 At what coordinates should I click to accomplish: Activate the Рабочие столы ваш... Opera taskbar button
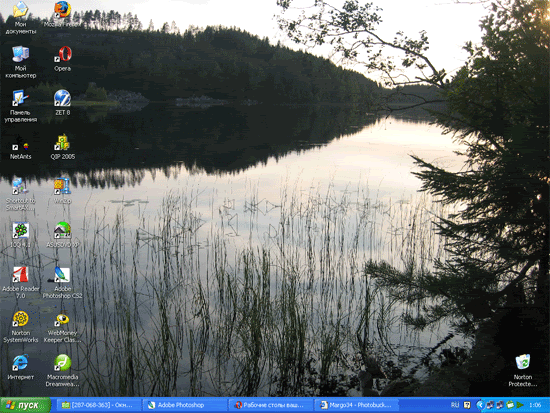click(x=271, y=405)
